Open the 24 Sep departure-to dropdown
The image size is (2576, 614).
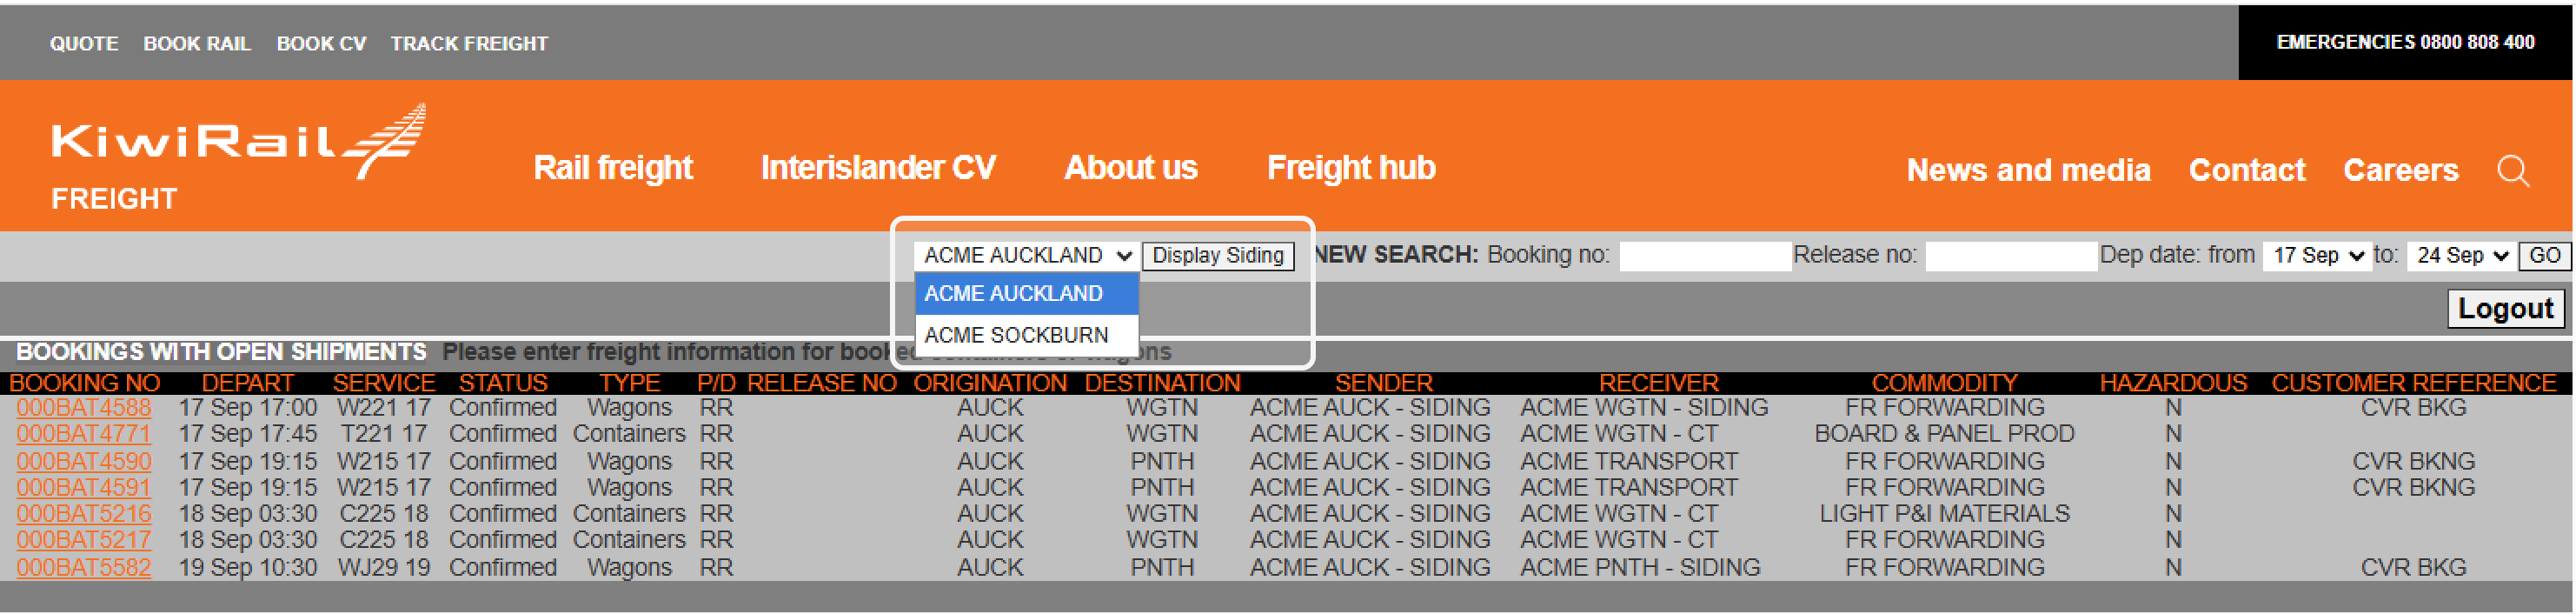pos(2461,256)
